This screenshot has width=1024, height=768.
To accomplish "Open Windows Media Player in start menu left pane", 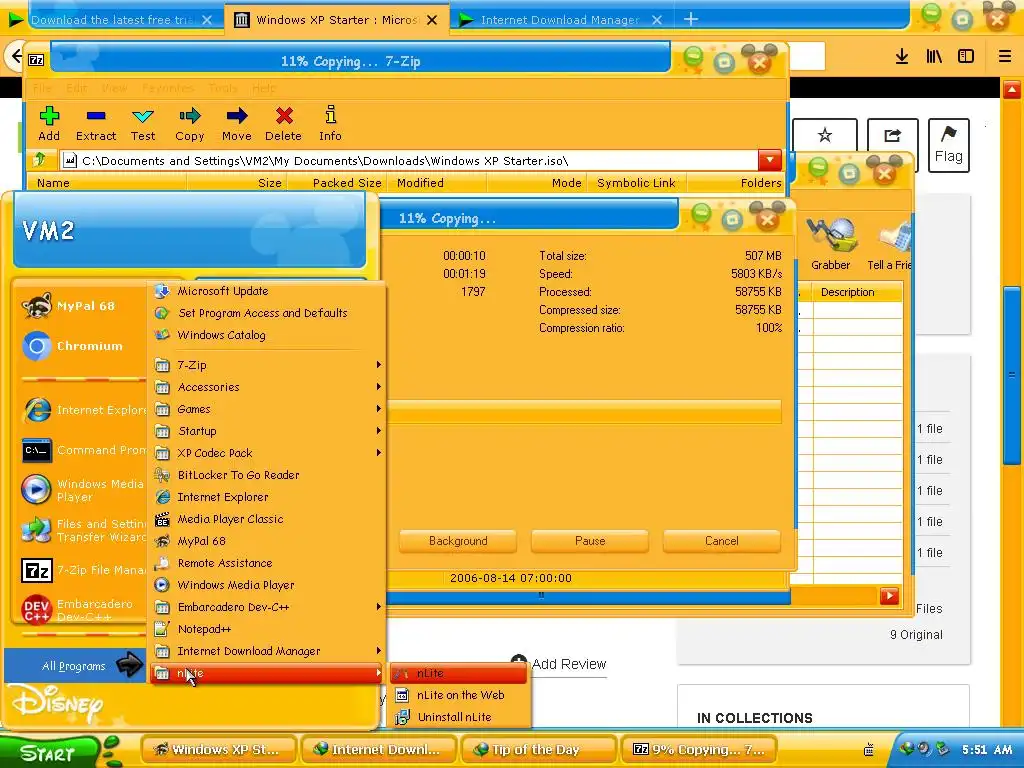I will pyautogui.click(x=82, y=490).
